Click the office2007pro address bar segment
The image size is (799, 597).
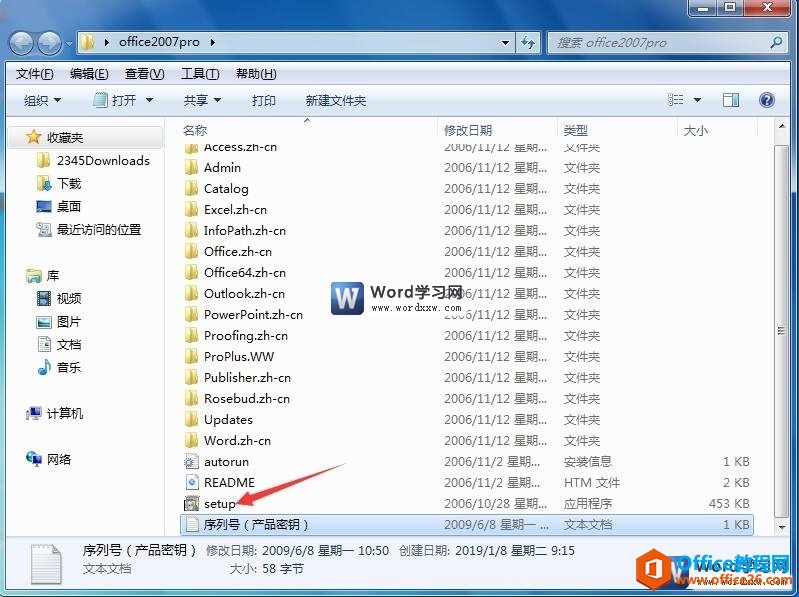[159, 42]
